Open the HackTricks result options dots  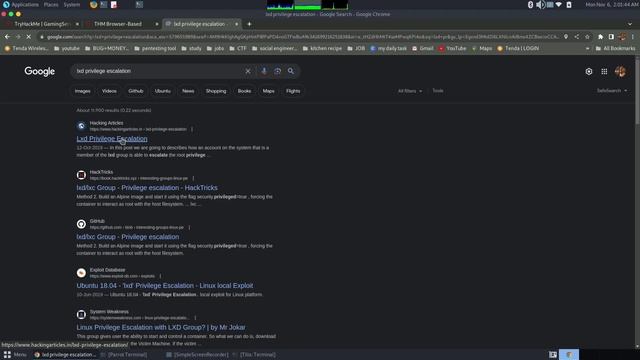pyautogui.click(x=193, y=178)
